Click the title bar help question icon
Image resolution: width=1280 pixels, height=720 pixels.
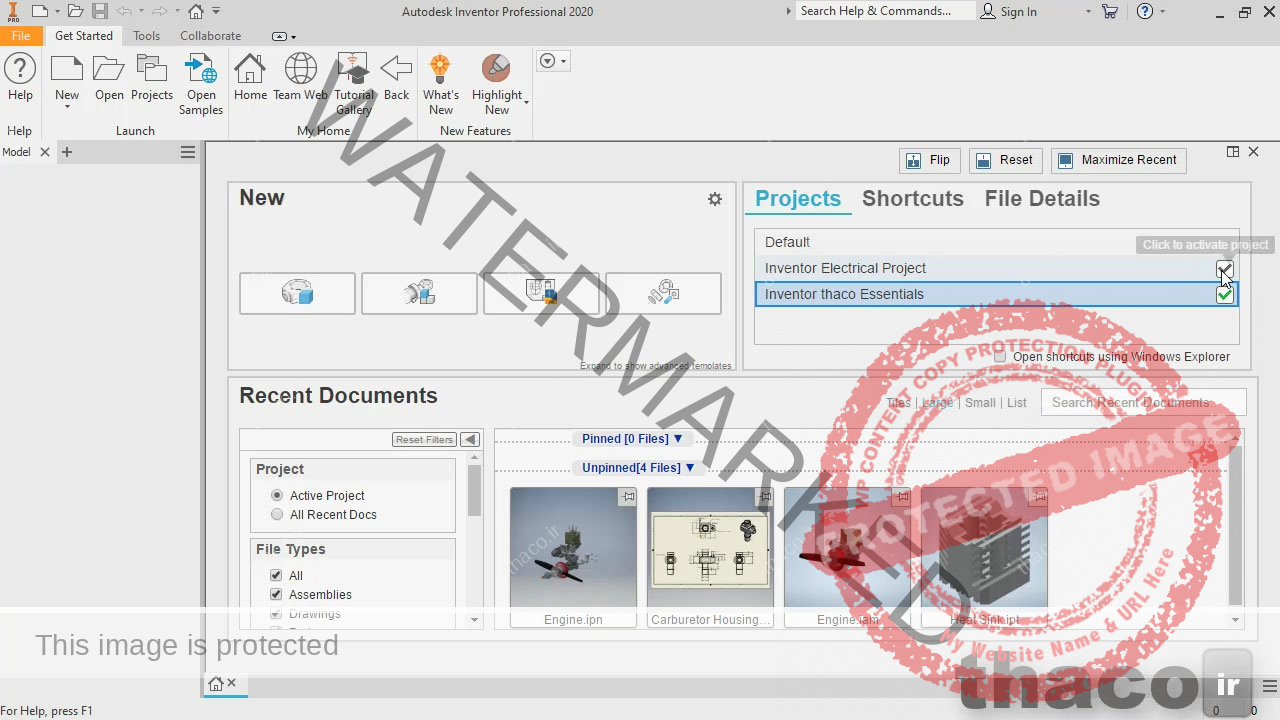click(1145, 11)
